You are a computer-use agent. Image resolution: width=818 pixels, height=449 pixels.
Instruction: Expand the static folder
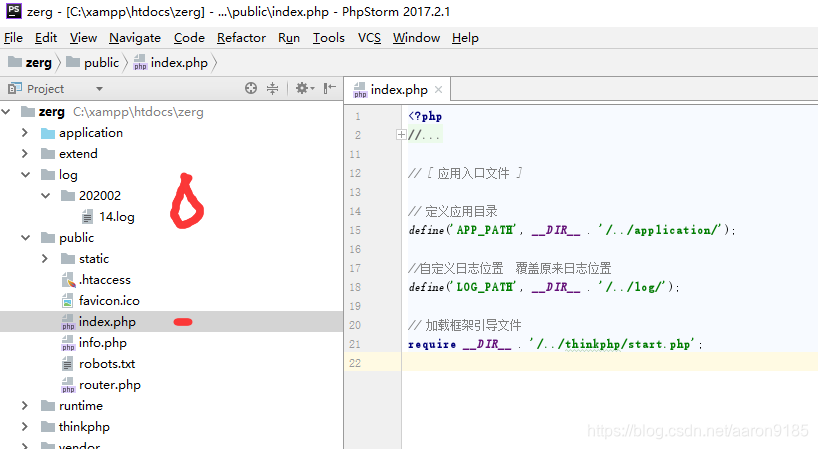click(x=45, y=259)
